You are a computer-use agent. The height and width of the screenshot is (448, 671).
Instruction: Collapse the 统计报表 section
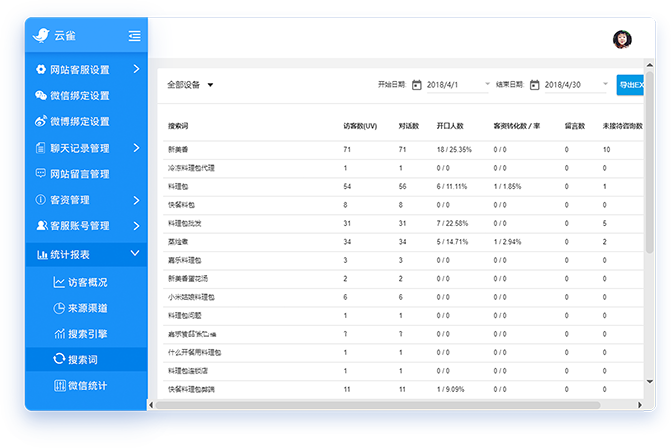pos(136,255)
